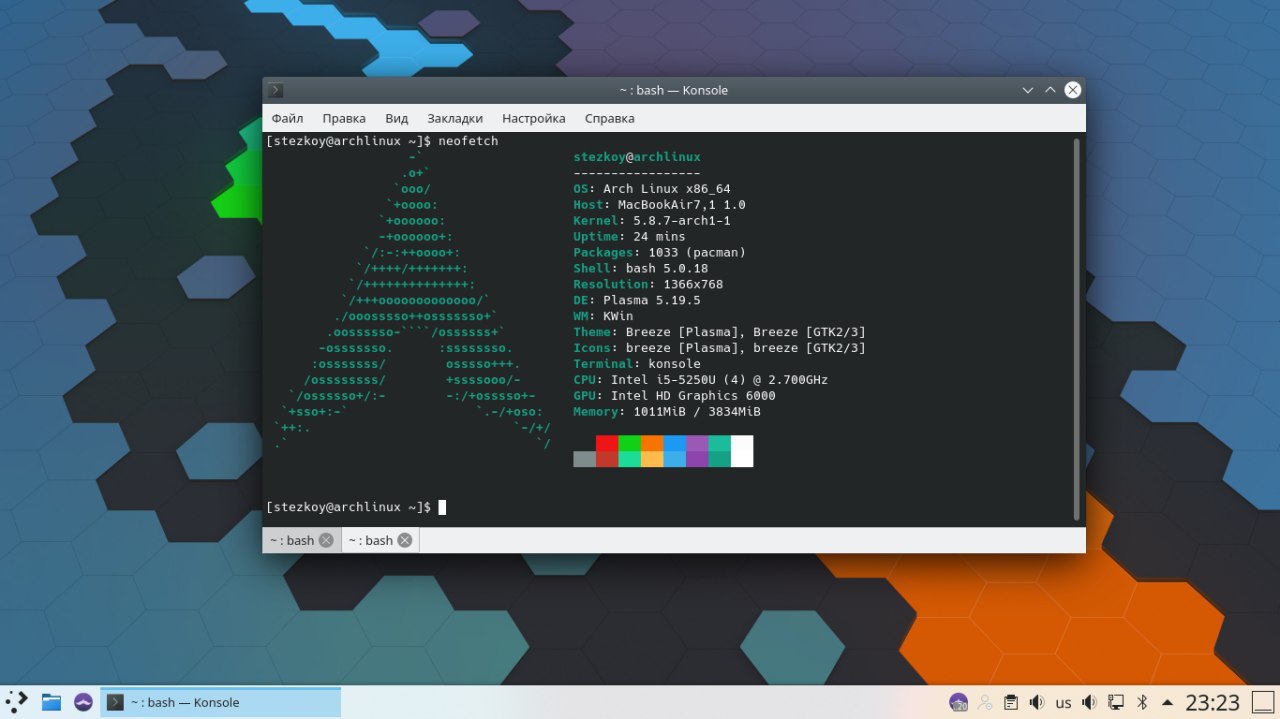Click the 'Kernel: 5.8.7-arch1-1' line
The height and width of the screenshot is (719, 1280).
pyautogui.click(x=652, y=221)
